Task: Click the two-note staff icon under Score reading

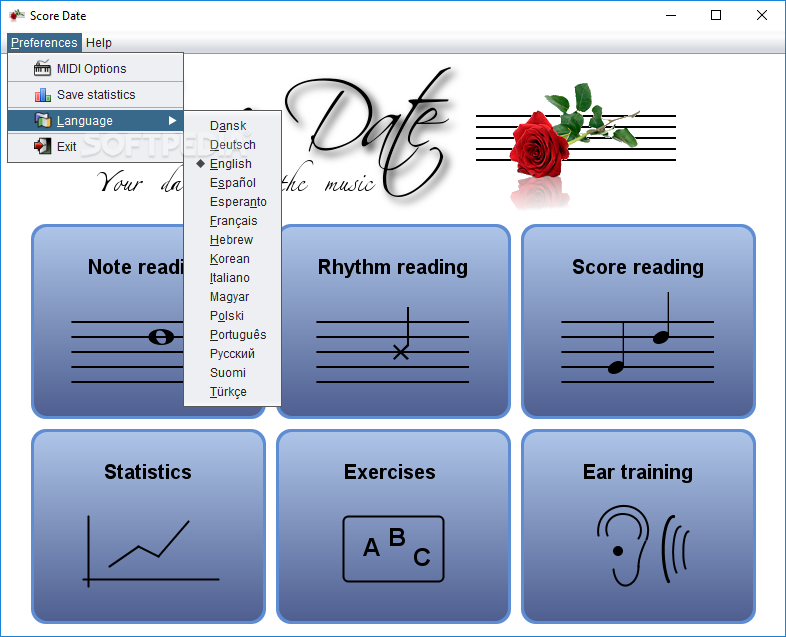Action: [x=637, y=337]
